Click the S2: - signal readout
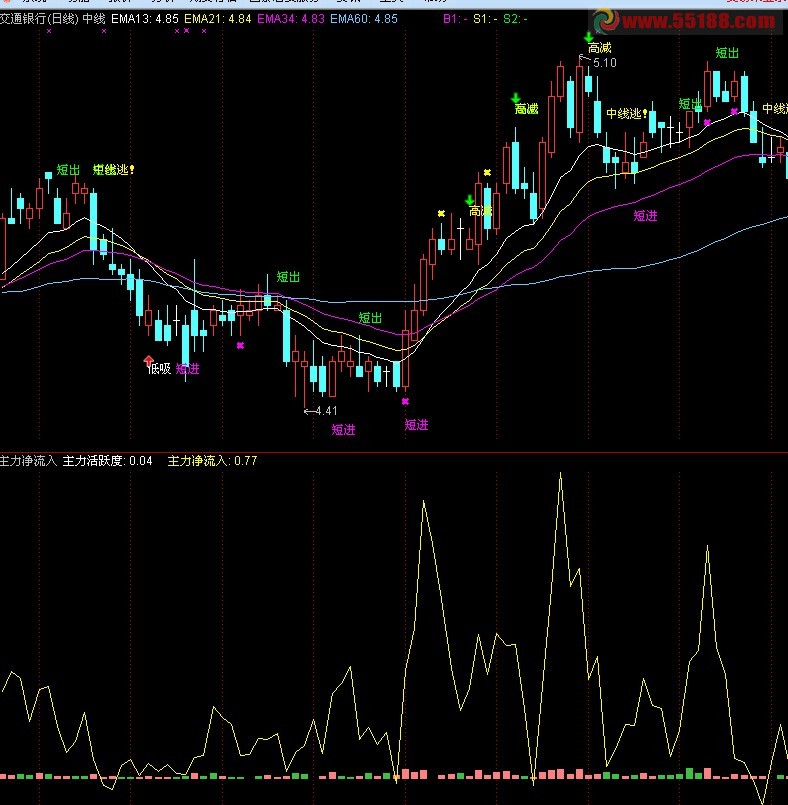Screen dimensions: 788x805 click(x=515, y=19)
